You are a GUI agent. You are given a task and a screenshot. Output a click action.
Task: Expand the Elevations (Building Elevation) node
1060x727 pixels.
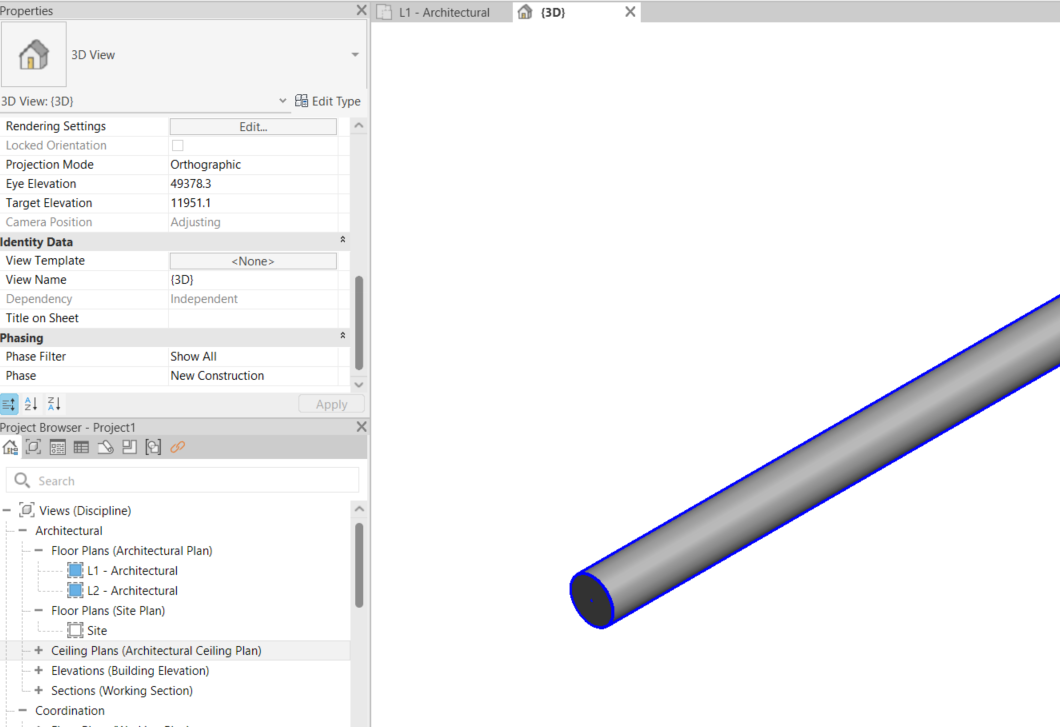(39, 671)
